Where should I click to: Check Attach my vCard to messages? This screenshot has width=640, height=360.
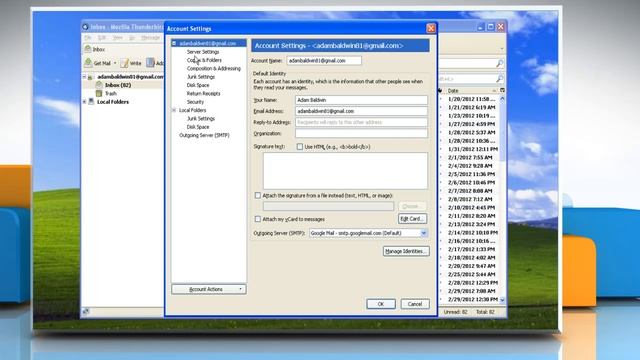258,219
